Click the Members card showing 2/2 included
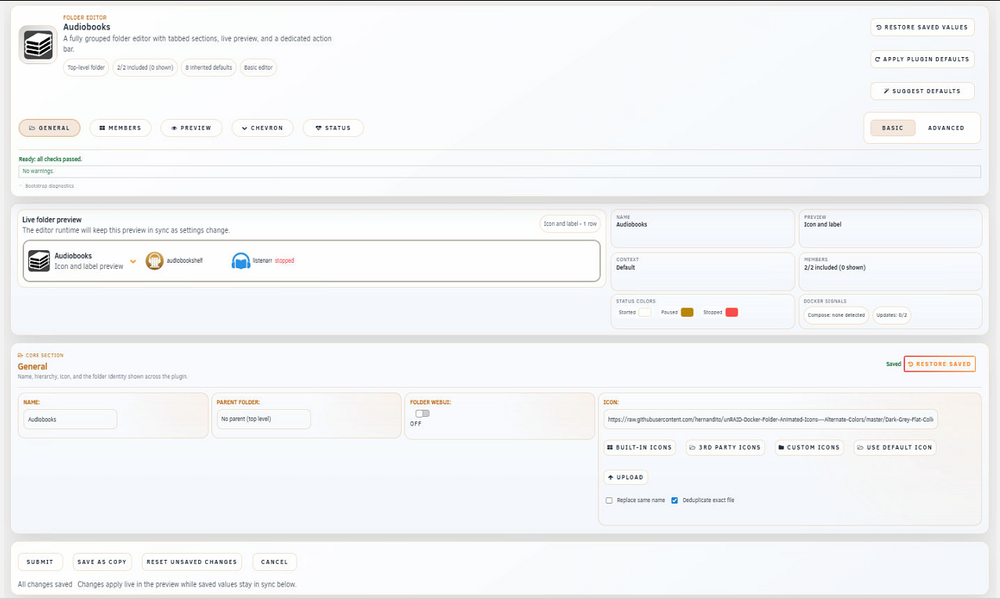This screenshot has height=599, width=1000. 890,271
